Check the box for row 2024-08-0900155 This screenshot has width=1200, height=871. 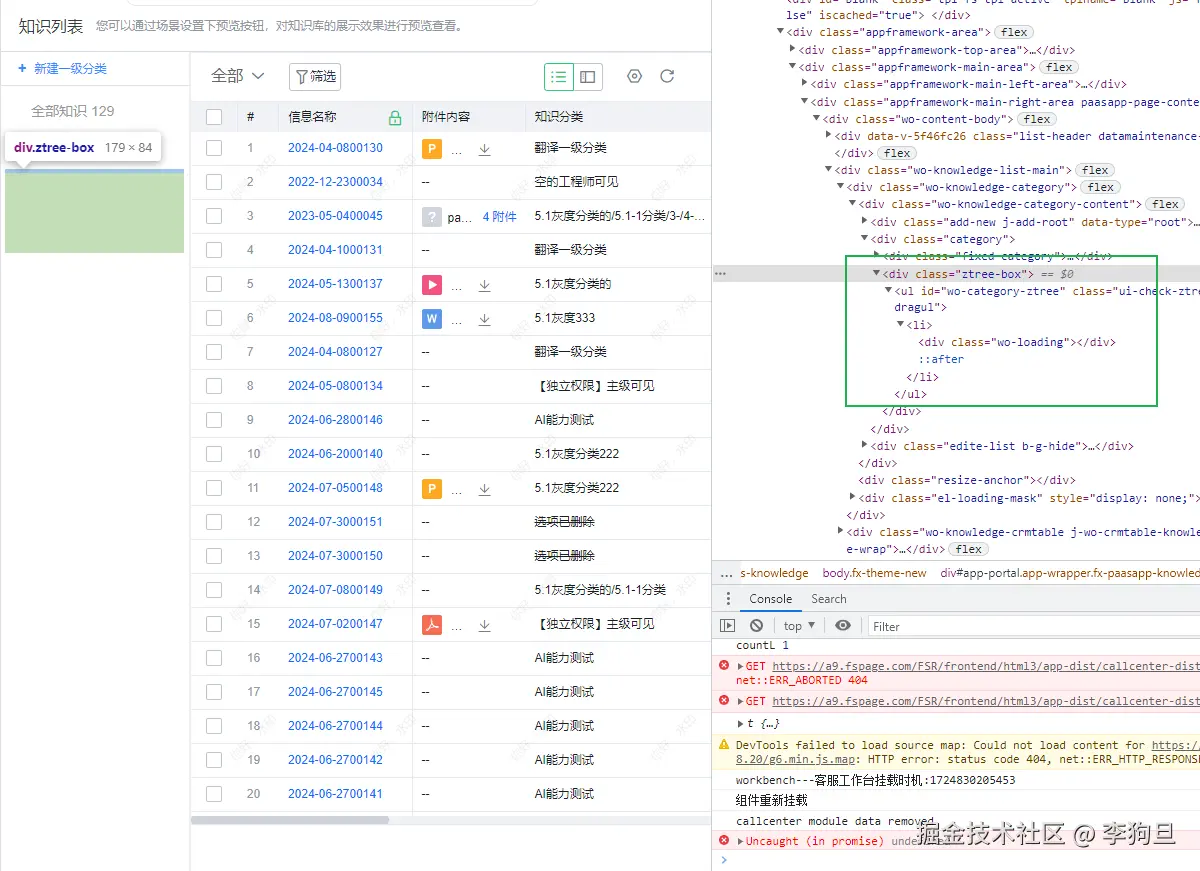coord(214,318)
